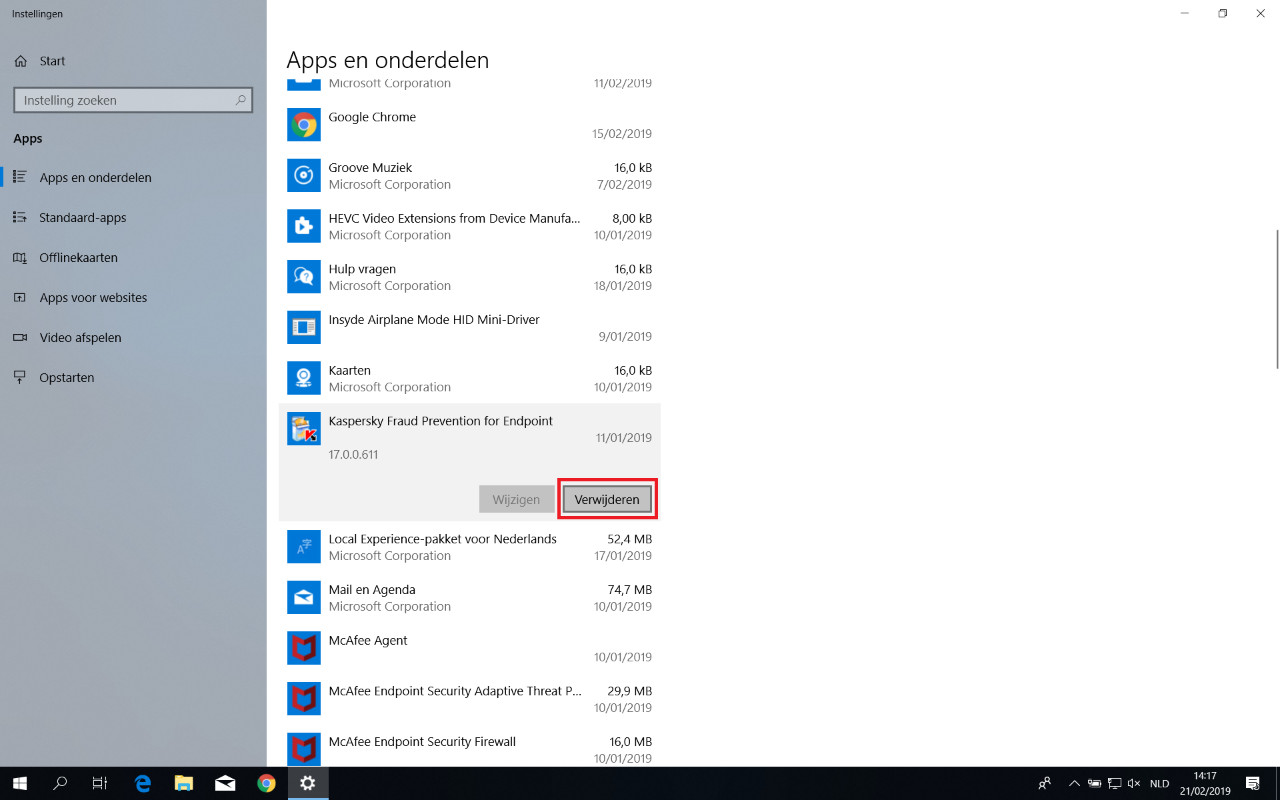The height and width of the screenshot is (800, 1280).
Task: Open Mail app from taskbar
Action: pyautogui.click(x=225, y=783)
